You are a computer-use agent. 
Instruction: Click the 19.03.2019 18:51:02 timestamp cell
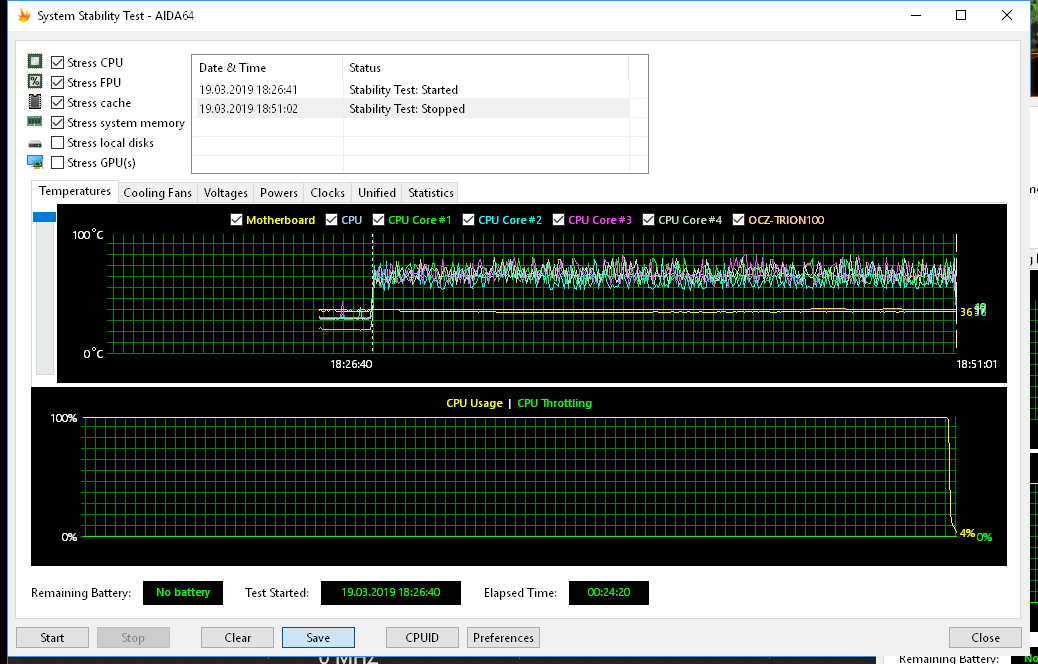pos(248,109)
